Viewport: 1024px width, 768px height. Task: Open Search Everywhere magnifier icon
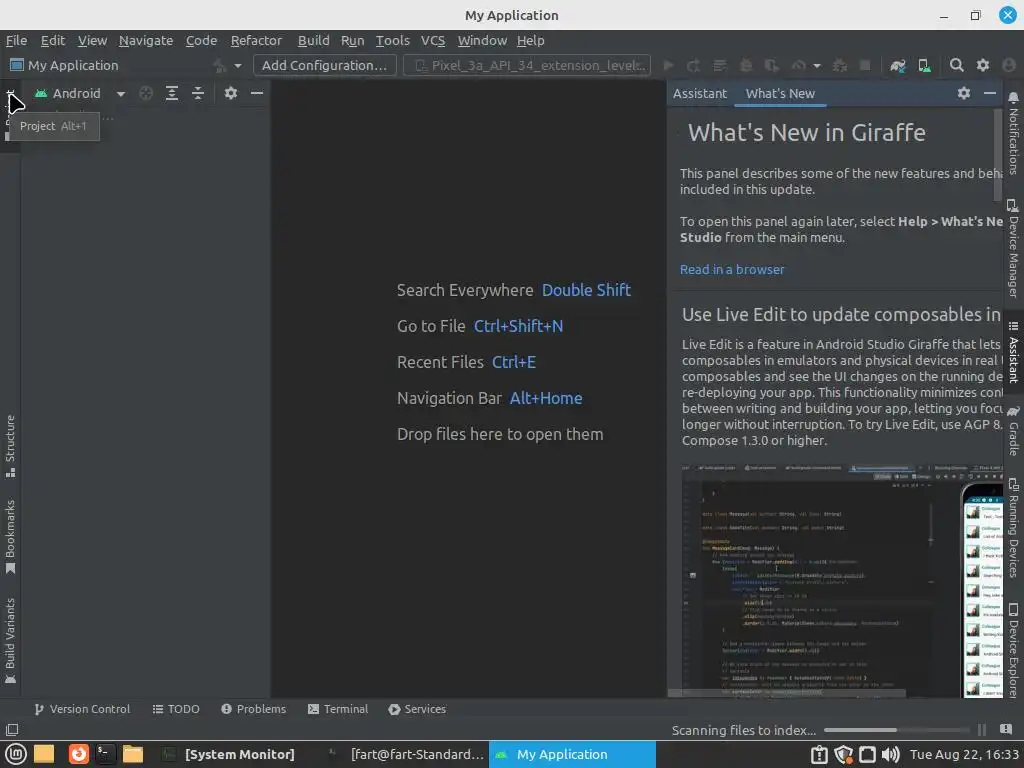pos(957,65)
